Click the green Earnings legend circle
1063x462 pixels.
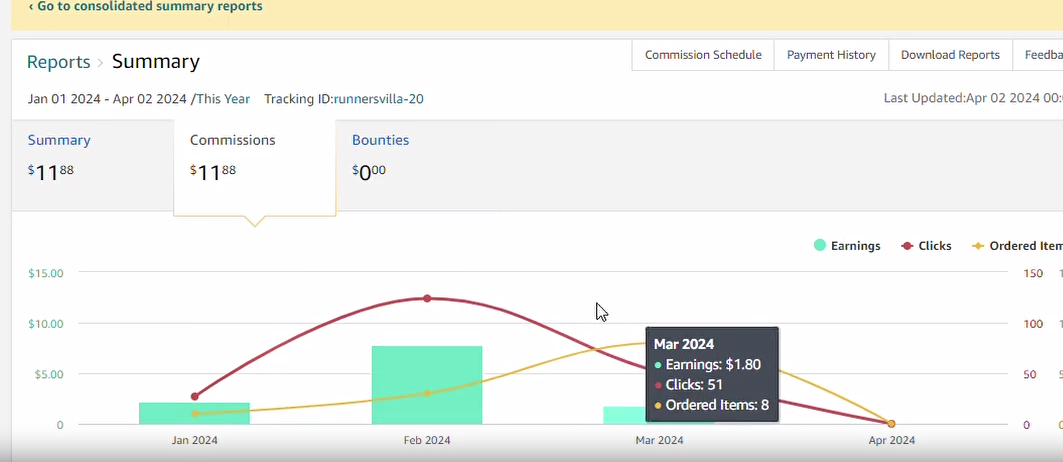point(820,246)
